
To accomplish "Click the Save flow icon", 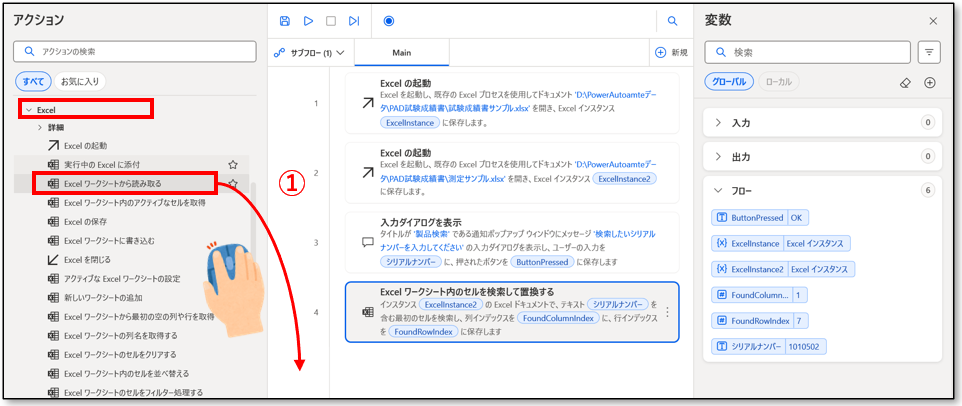I will [x=285, y=20].
